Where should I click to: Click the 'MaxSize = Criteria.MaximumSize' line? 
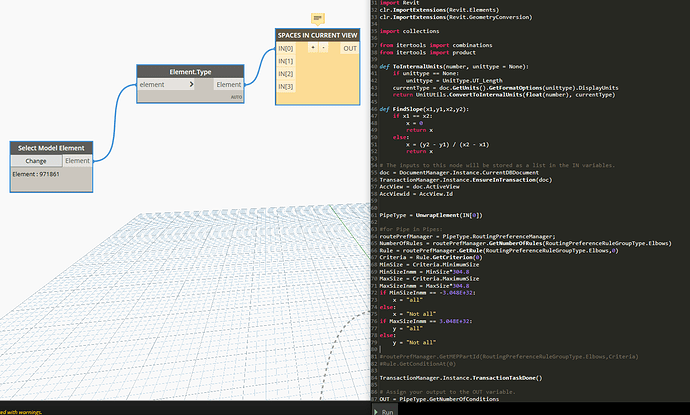click(x=429, y=279)
